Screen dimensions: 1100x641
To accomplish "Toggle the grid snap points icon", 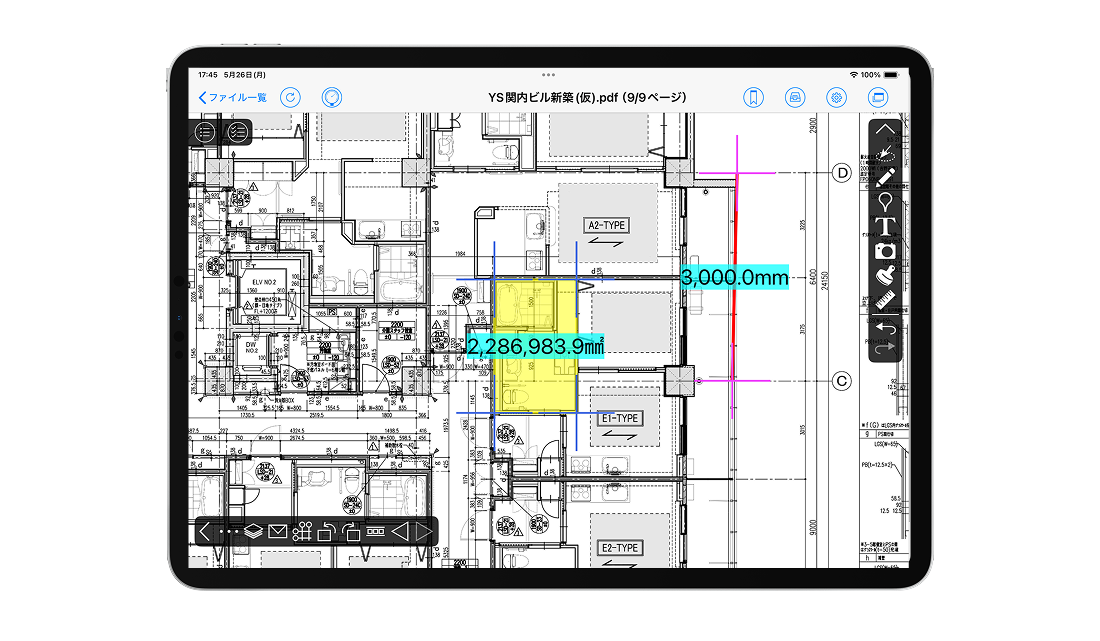I will [x=303, y=532].
